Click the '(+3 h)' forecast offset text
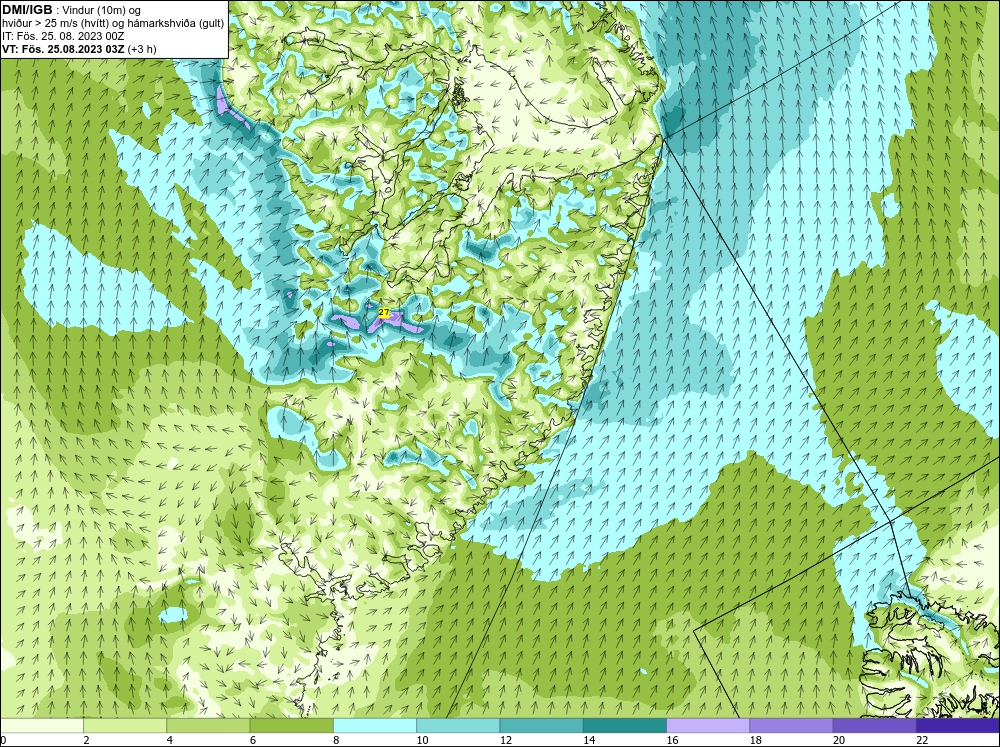Viewport: 1000px width, 747px height. pos(142,48)
